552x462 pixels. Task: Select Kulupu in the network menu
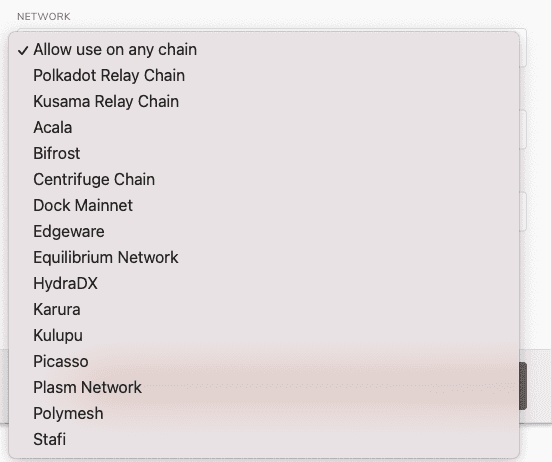pos(264,336)
